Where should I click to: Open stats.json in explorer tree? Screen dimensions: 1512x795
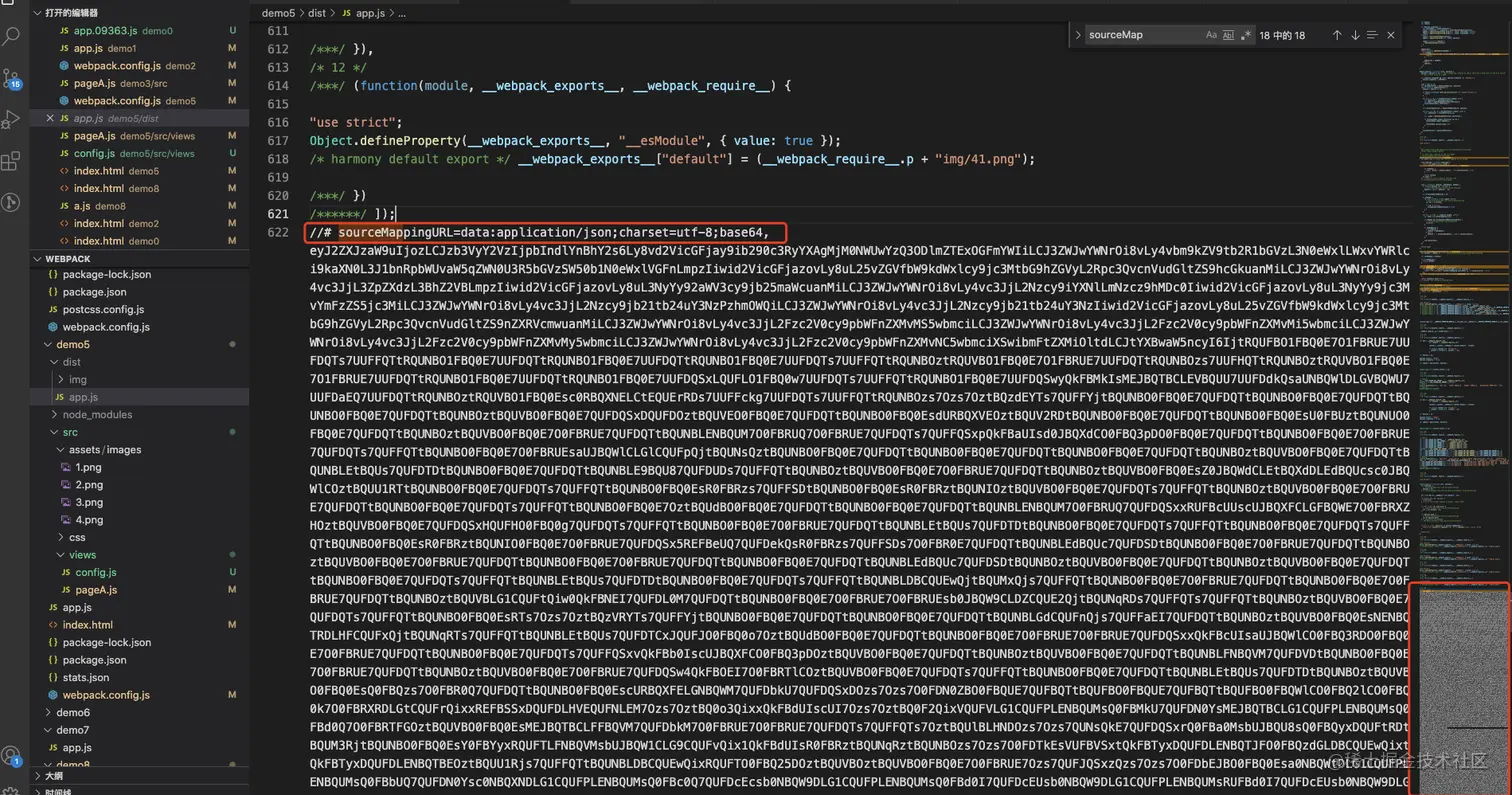point(140,677)
